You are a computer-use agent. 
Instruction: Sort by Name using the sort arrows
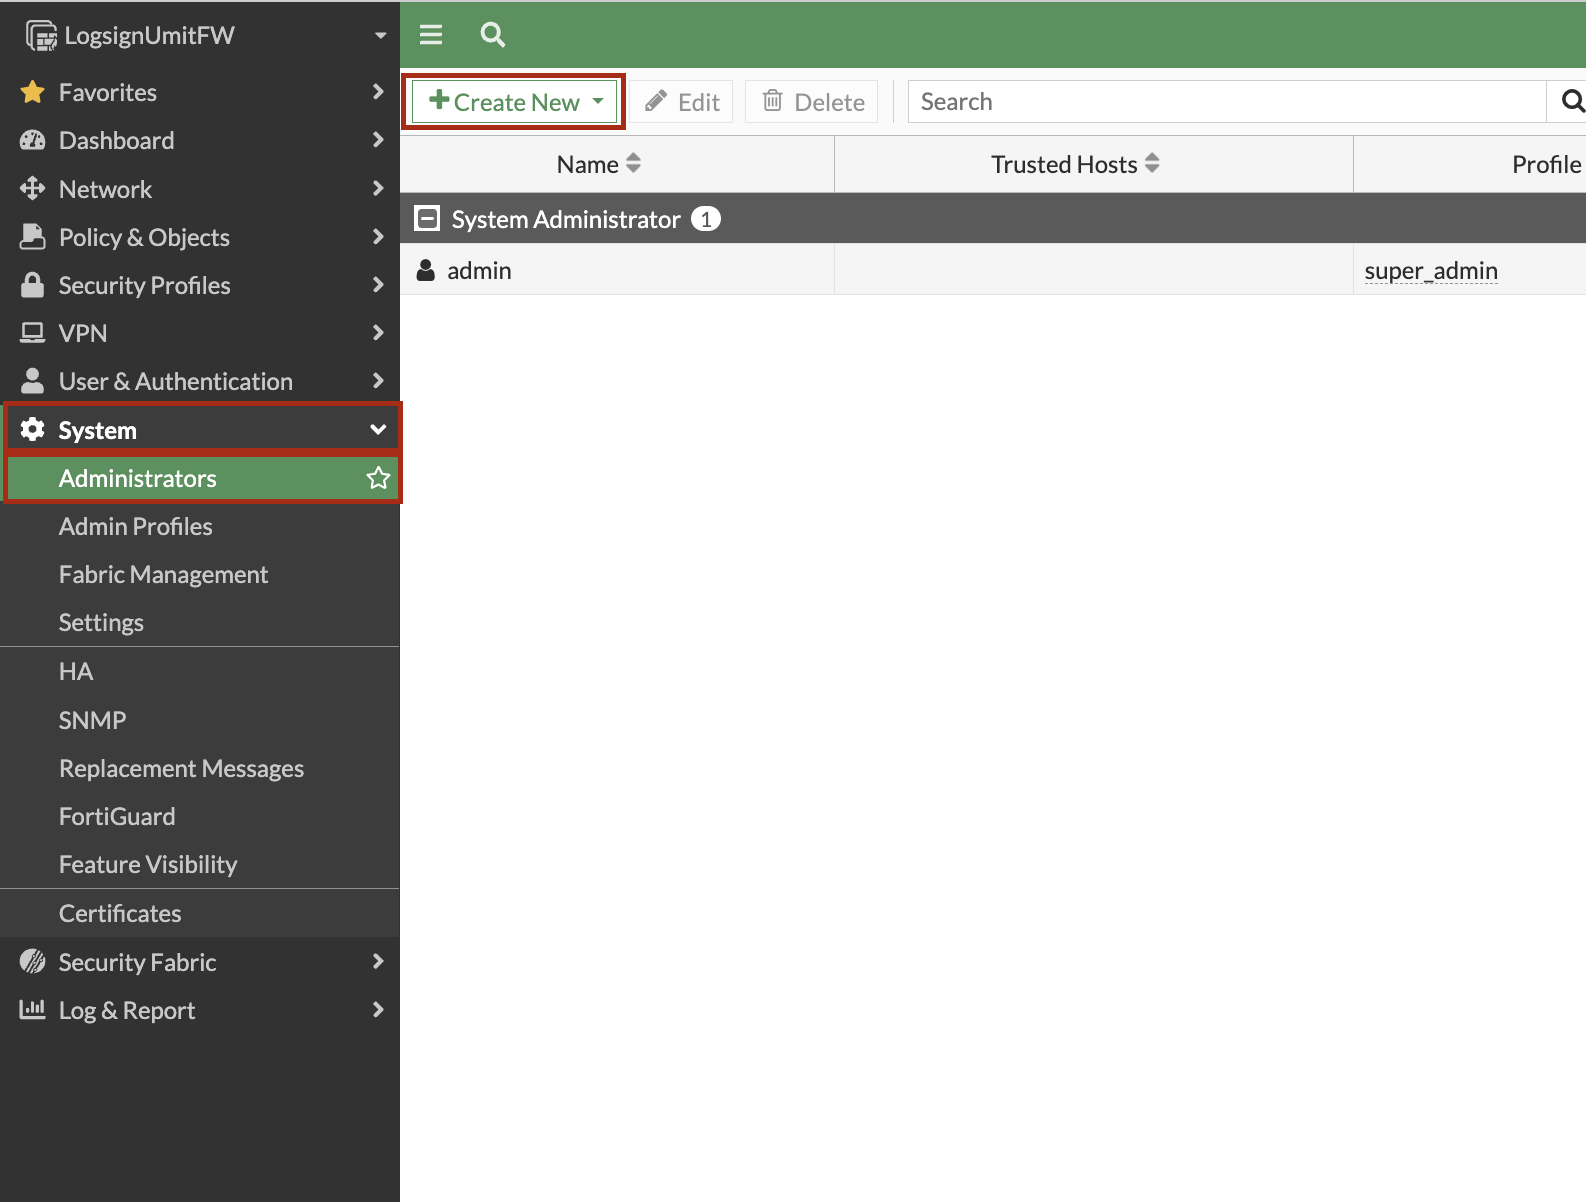pos(633,163)
